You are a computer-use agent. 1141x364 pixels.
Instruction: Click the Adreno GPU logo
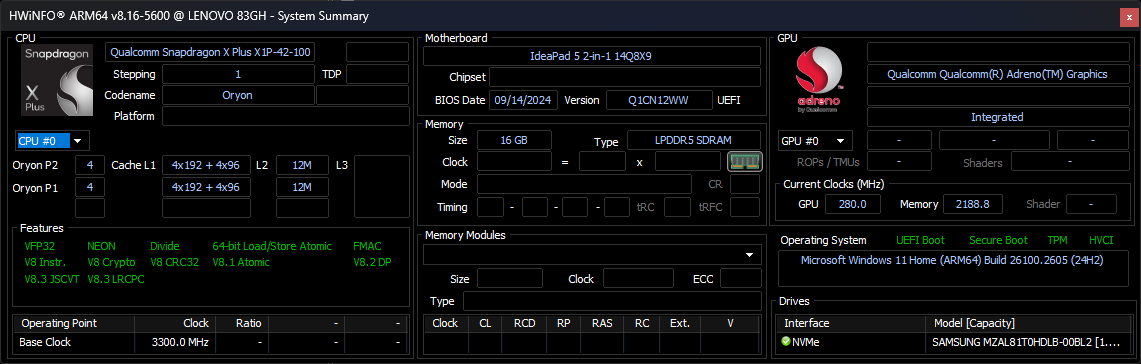click(819, 81)
